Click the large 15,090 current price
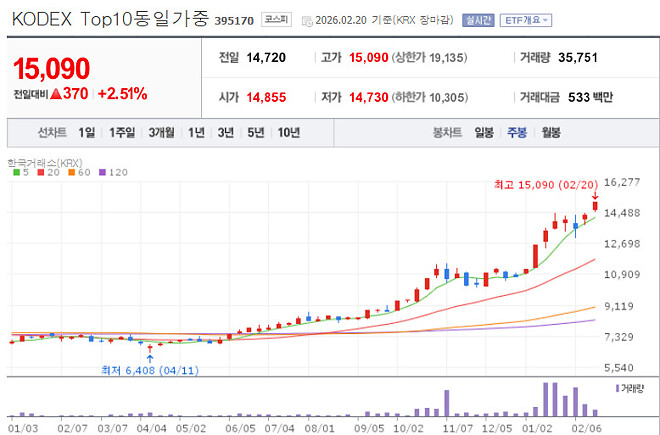 (51, 69)
